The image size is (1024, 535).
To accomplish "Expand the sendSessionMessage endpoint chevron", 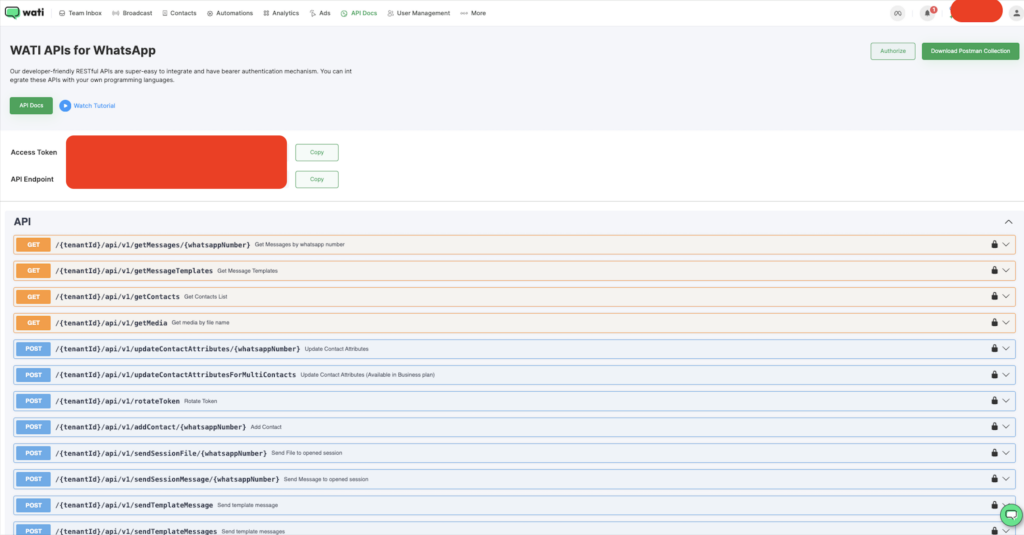I will (1006, 479).
